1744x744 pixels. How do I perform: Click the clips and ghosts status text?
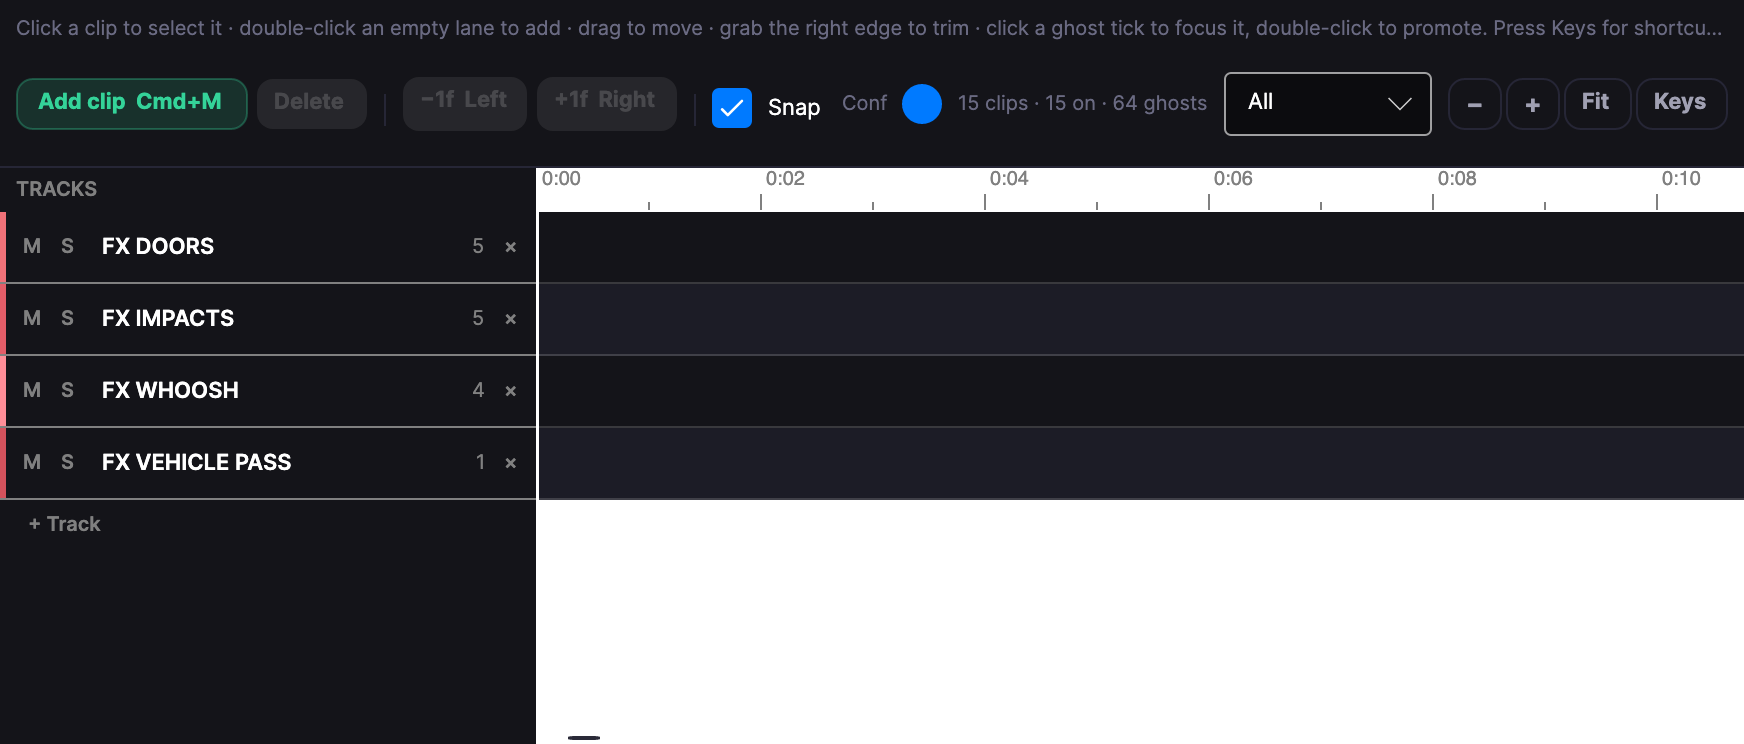point(1082,103)
